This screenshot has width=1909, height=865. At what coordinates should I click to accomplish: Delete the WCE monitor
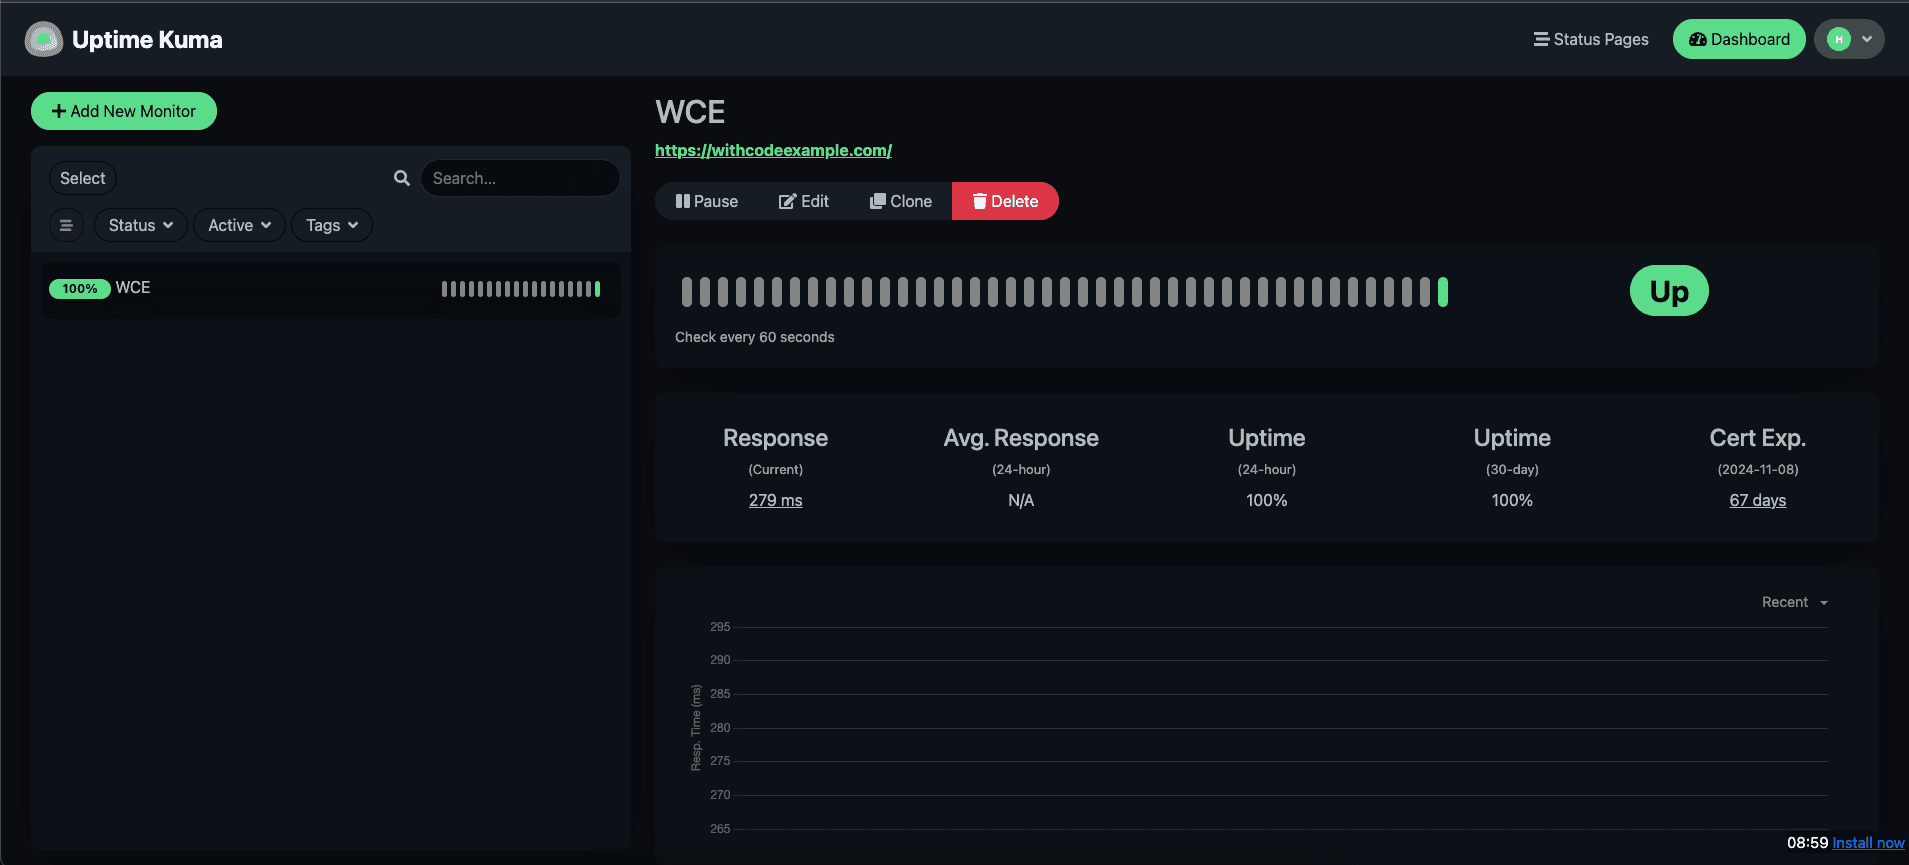tap(1005, 201)
